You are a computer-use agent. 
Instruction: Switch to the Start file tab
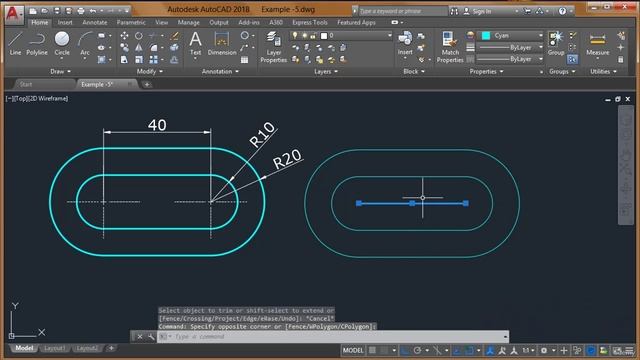pos(26,84)
